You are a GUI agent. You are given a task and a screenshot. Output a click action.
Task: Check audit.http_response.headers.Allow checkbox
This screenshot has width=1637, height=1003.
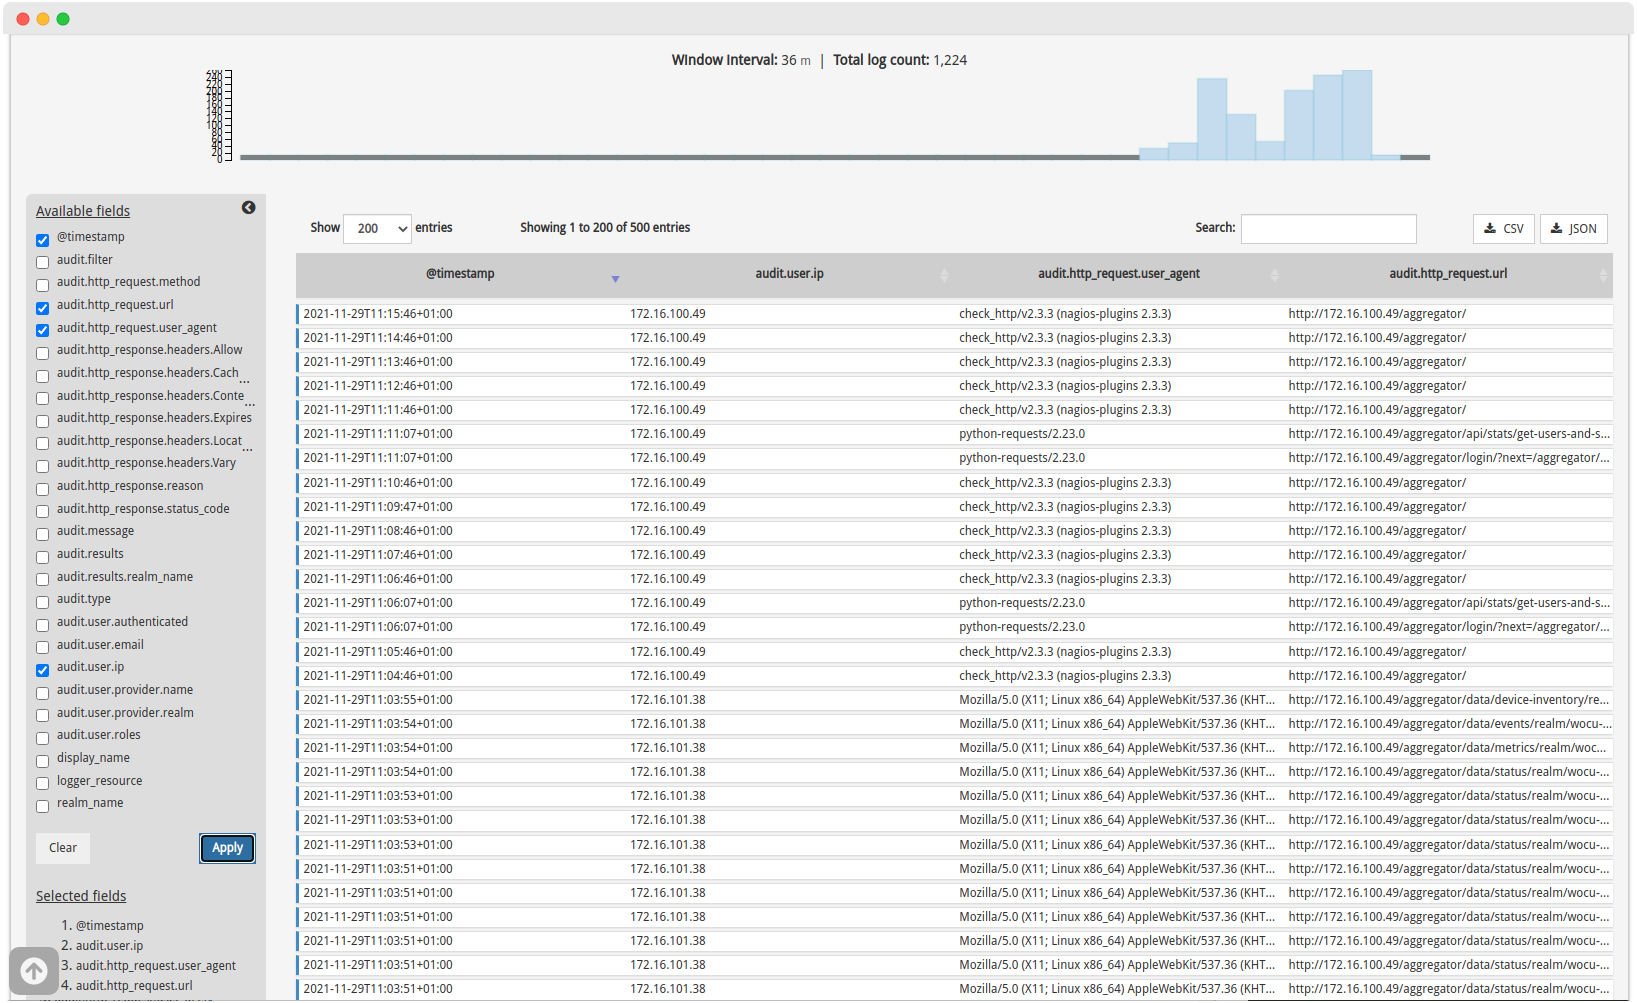coord(42,353)
